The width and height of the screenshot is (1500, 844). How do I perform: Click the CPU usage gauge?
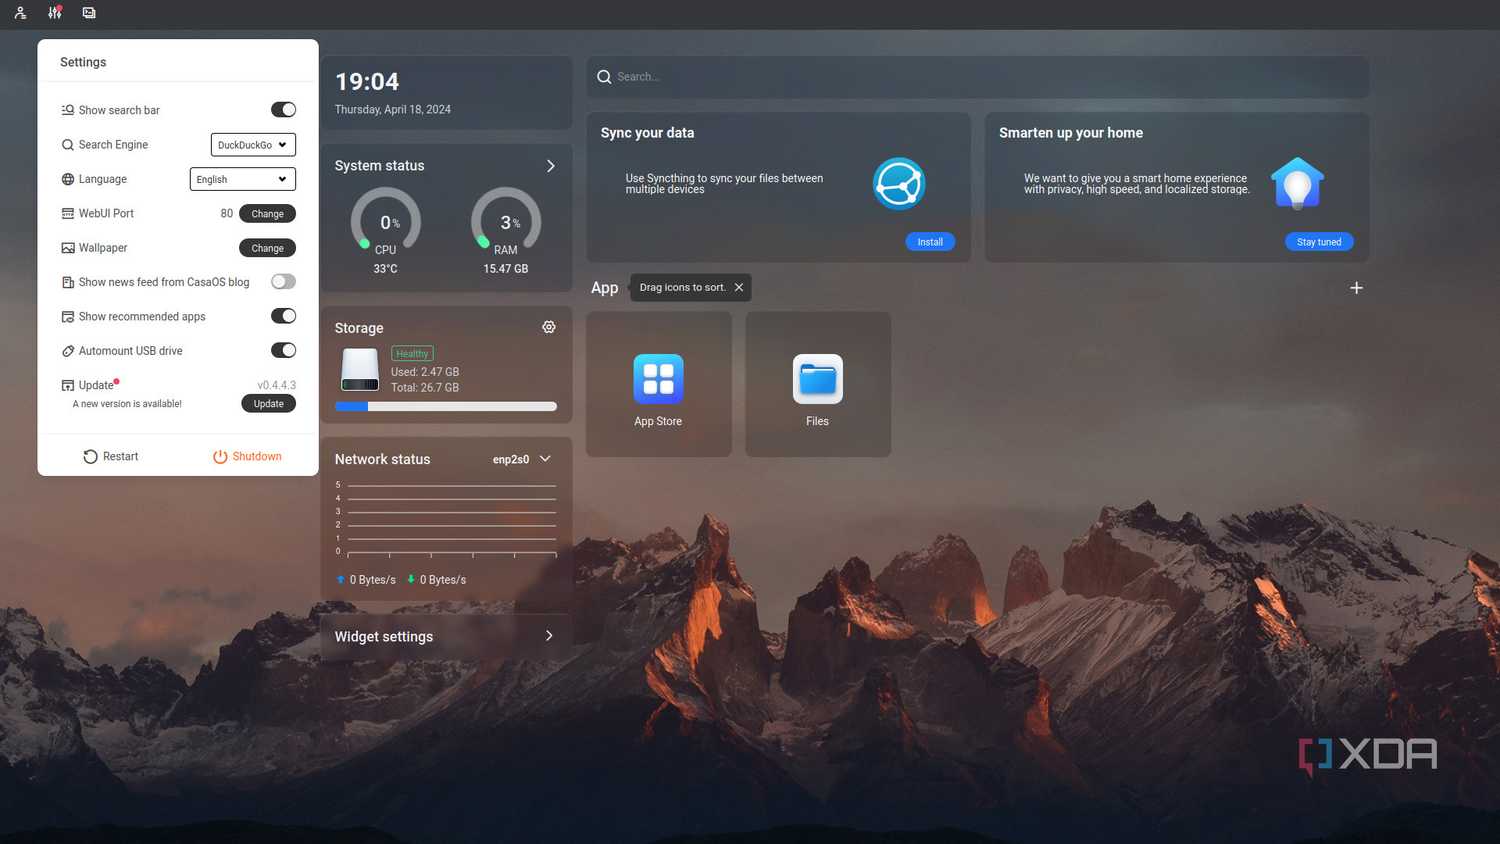click(x=386, y=220)
